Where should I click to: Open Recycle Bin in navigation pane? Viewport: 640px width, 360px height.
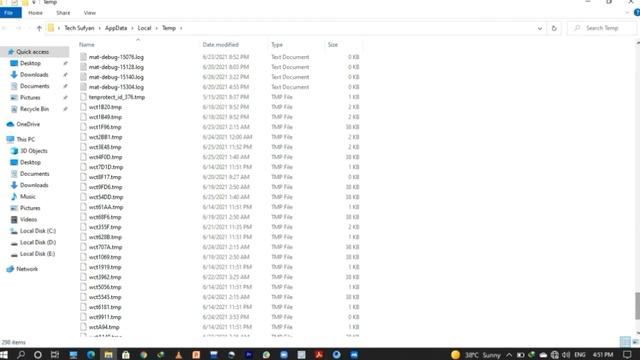34,109
